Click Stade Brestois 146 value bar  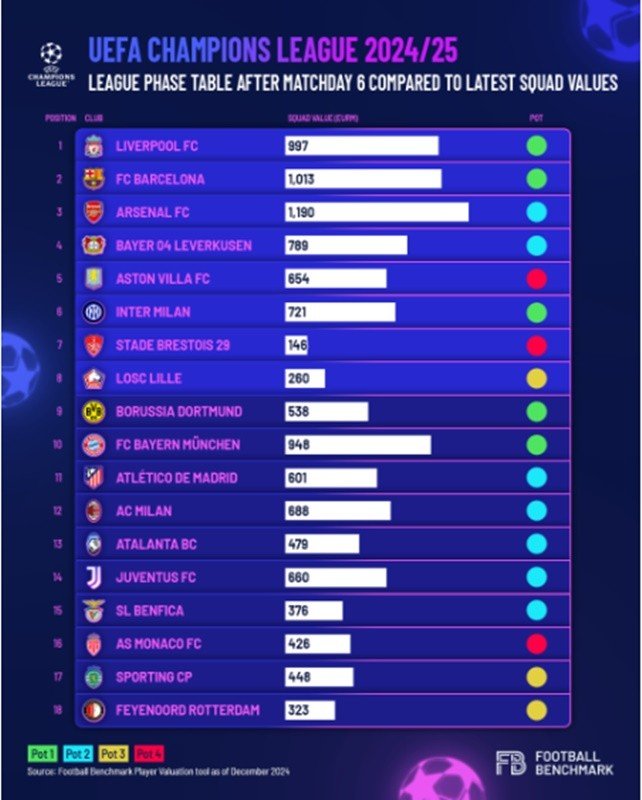tap(297, 345)
